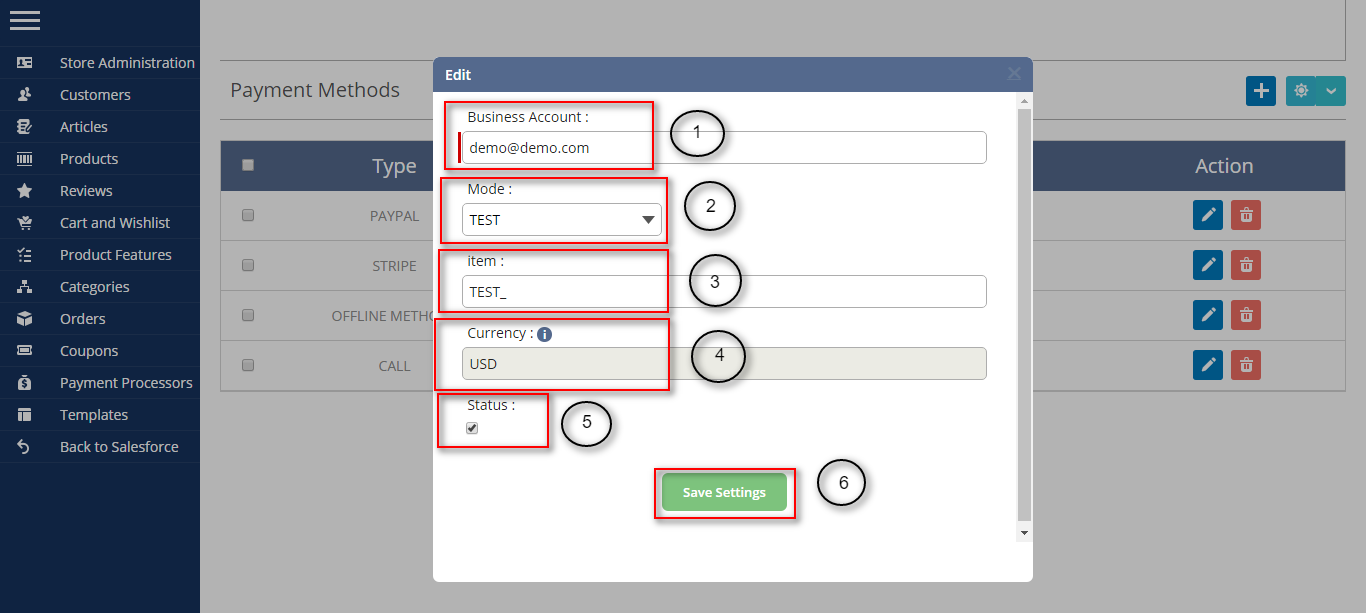This screenshot has height=613, width=1366.
Task: Click delete trash icon for STRIPE row
Action: pos(1246,265)
